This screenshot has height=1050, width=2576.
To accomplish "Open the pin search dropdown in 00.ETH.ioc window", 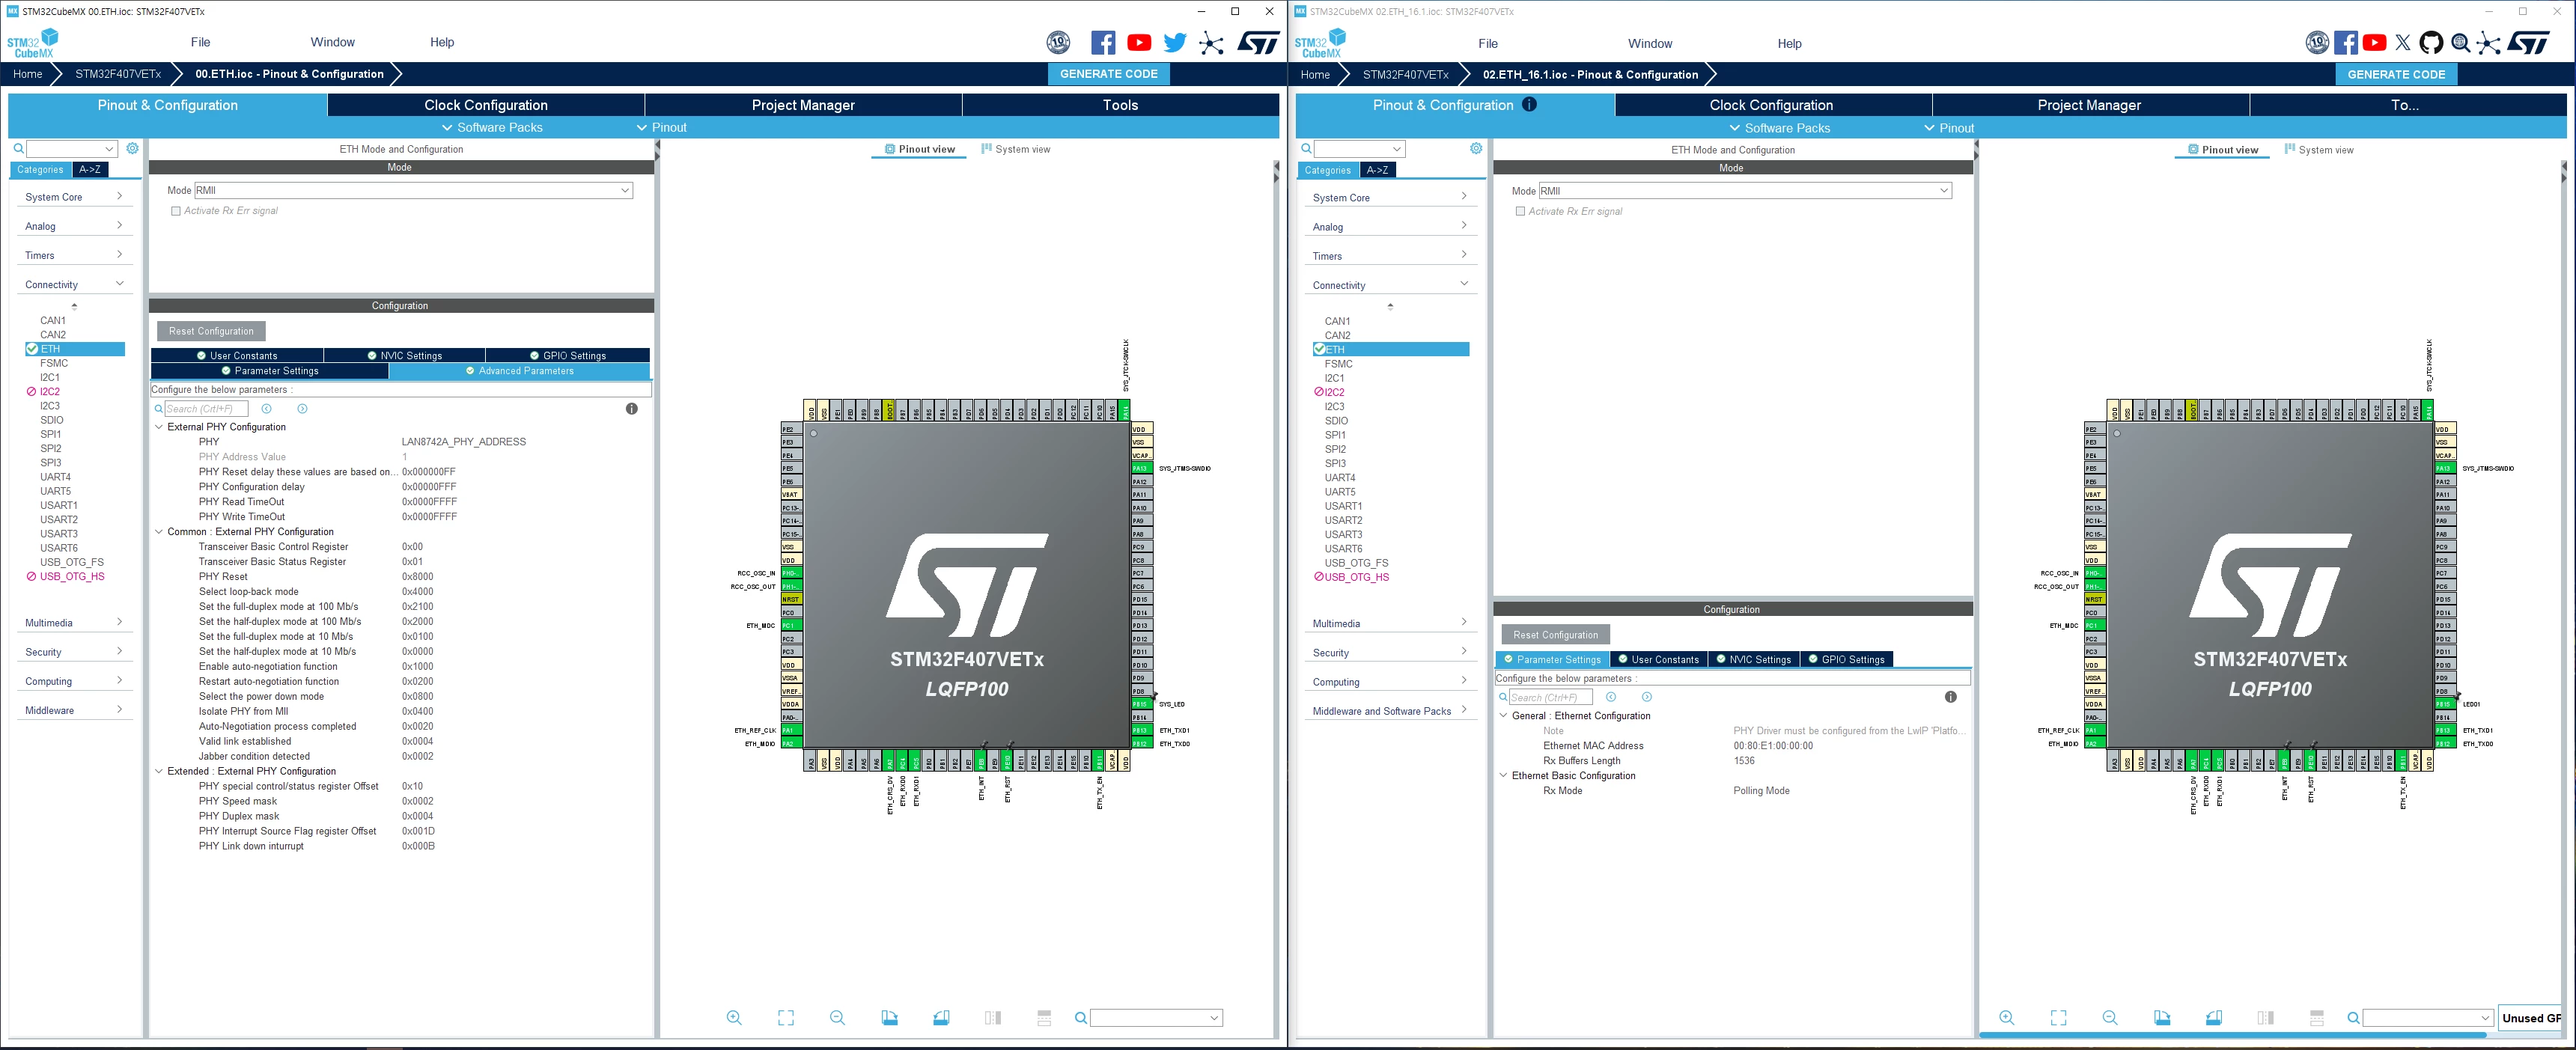I will [x=1156, y=1018].
